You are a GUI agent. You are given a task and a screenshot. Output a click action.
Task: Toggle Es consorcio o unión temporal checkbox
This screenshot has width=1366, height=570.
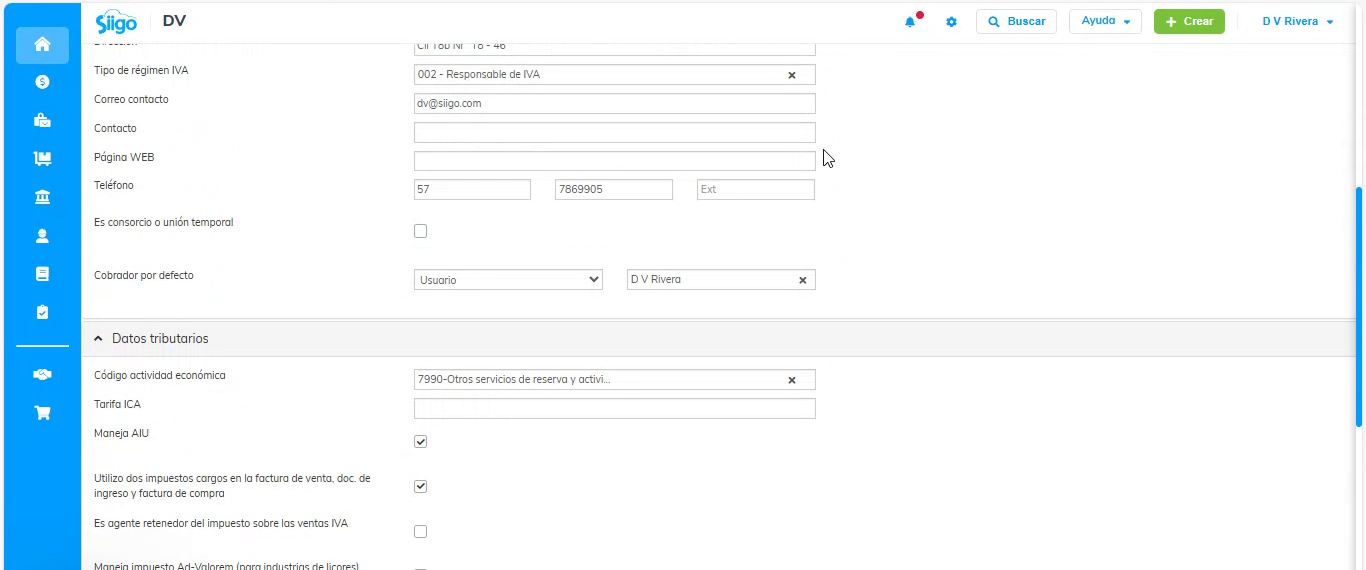[x=420, y=231]
